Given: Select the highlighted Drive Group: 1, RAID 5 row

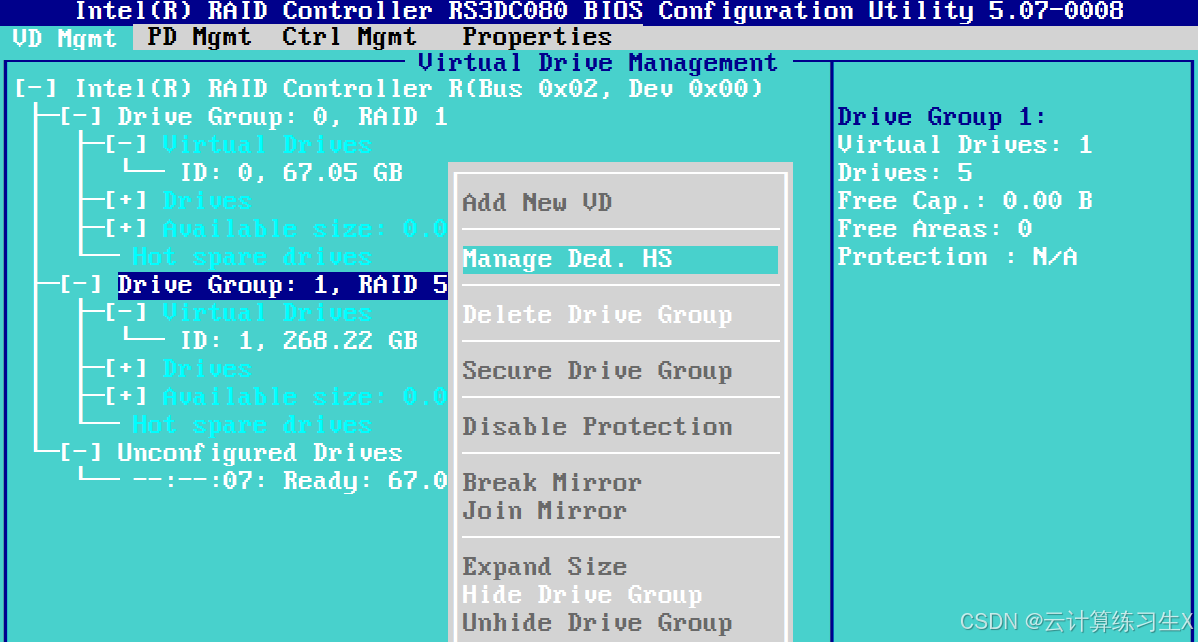Looking at the screenshot, I should coord(283,286).
